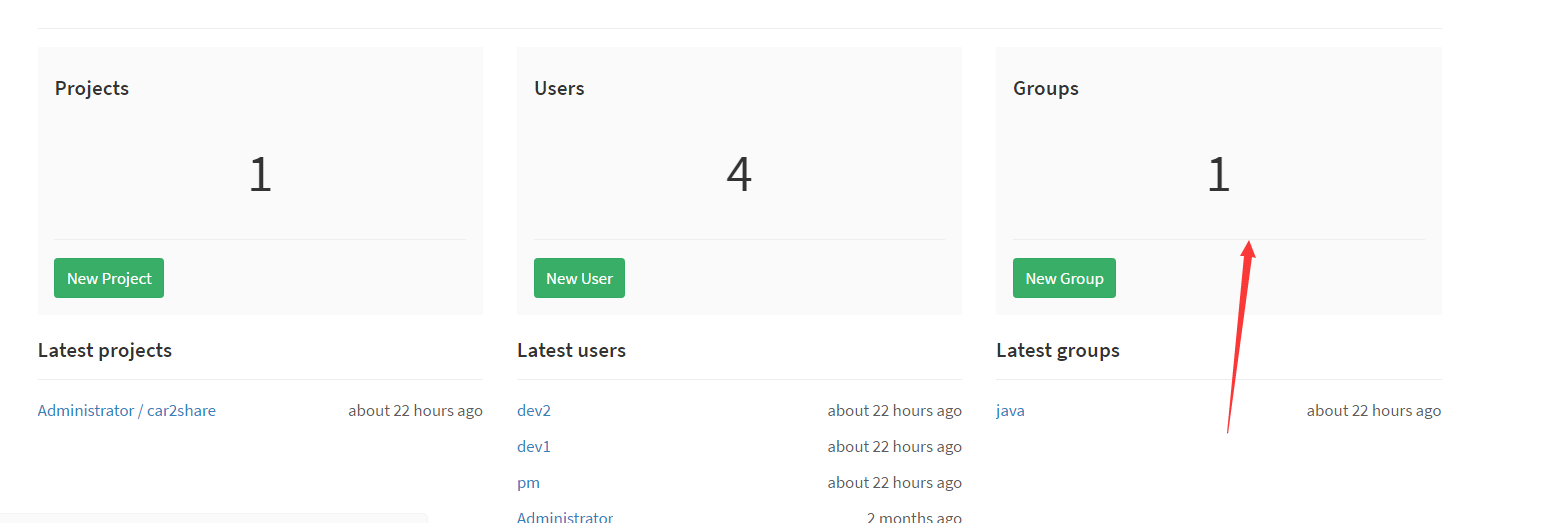This screenshot has width=1557, height=523.
Task: Click the Users card heading
Action: tap(559, 88)
